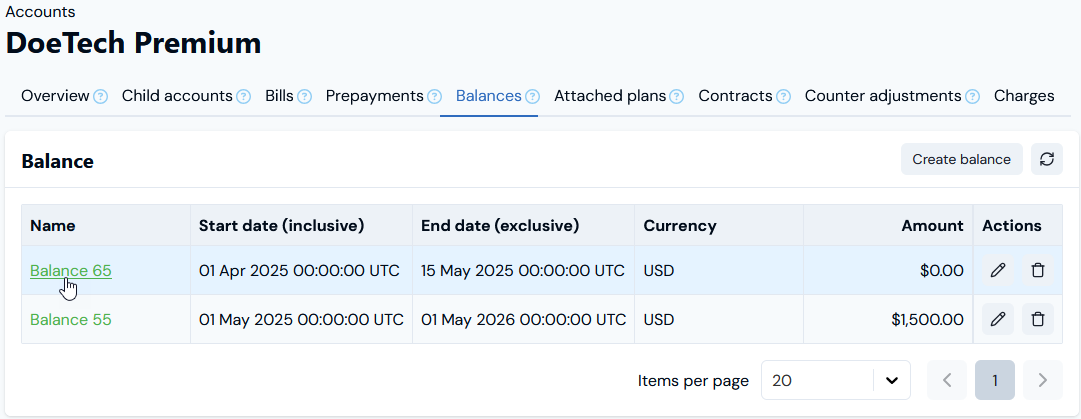The image size is (1081, 419).
Task: Click the refresh icon beside Create balance
Action: (x=1047, y=159)
